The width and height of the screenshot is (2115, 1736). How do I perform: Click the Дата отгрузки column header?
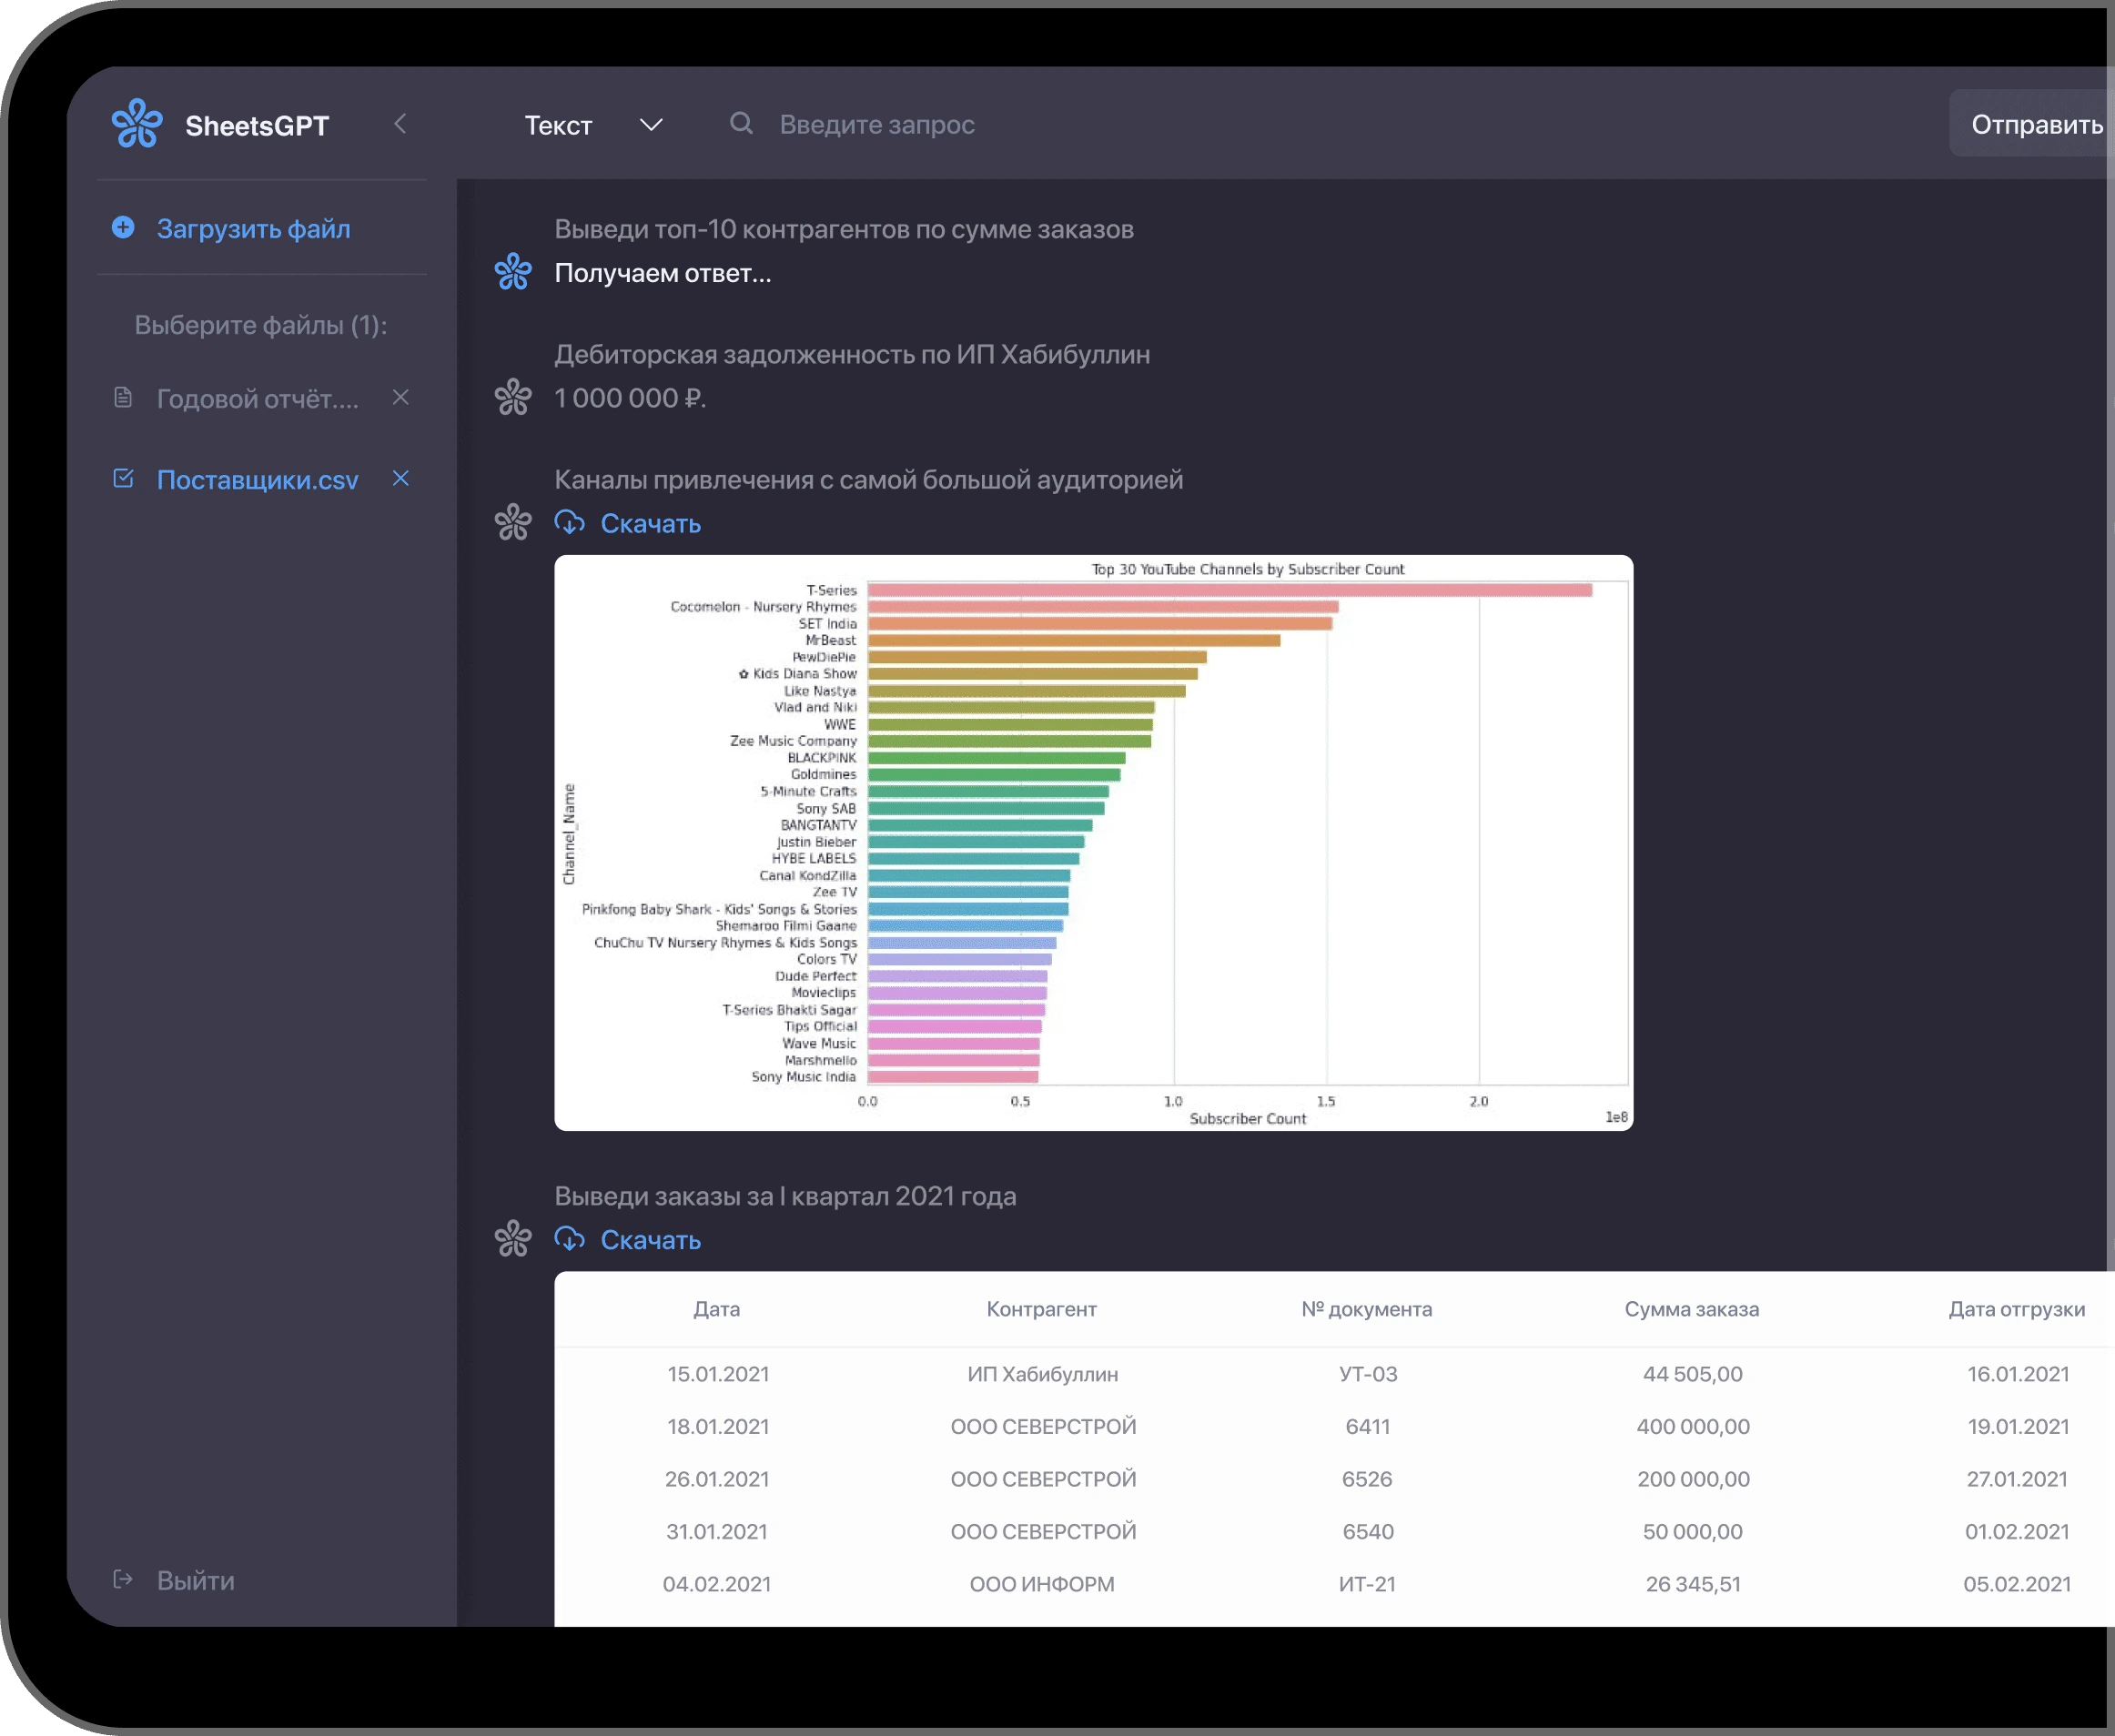pyautogui.click(x=2017, y=1309)
